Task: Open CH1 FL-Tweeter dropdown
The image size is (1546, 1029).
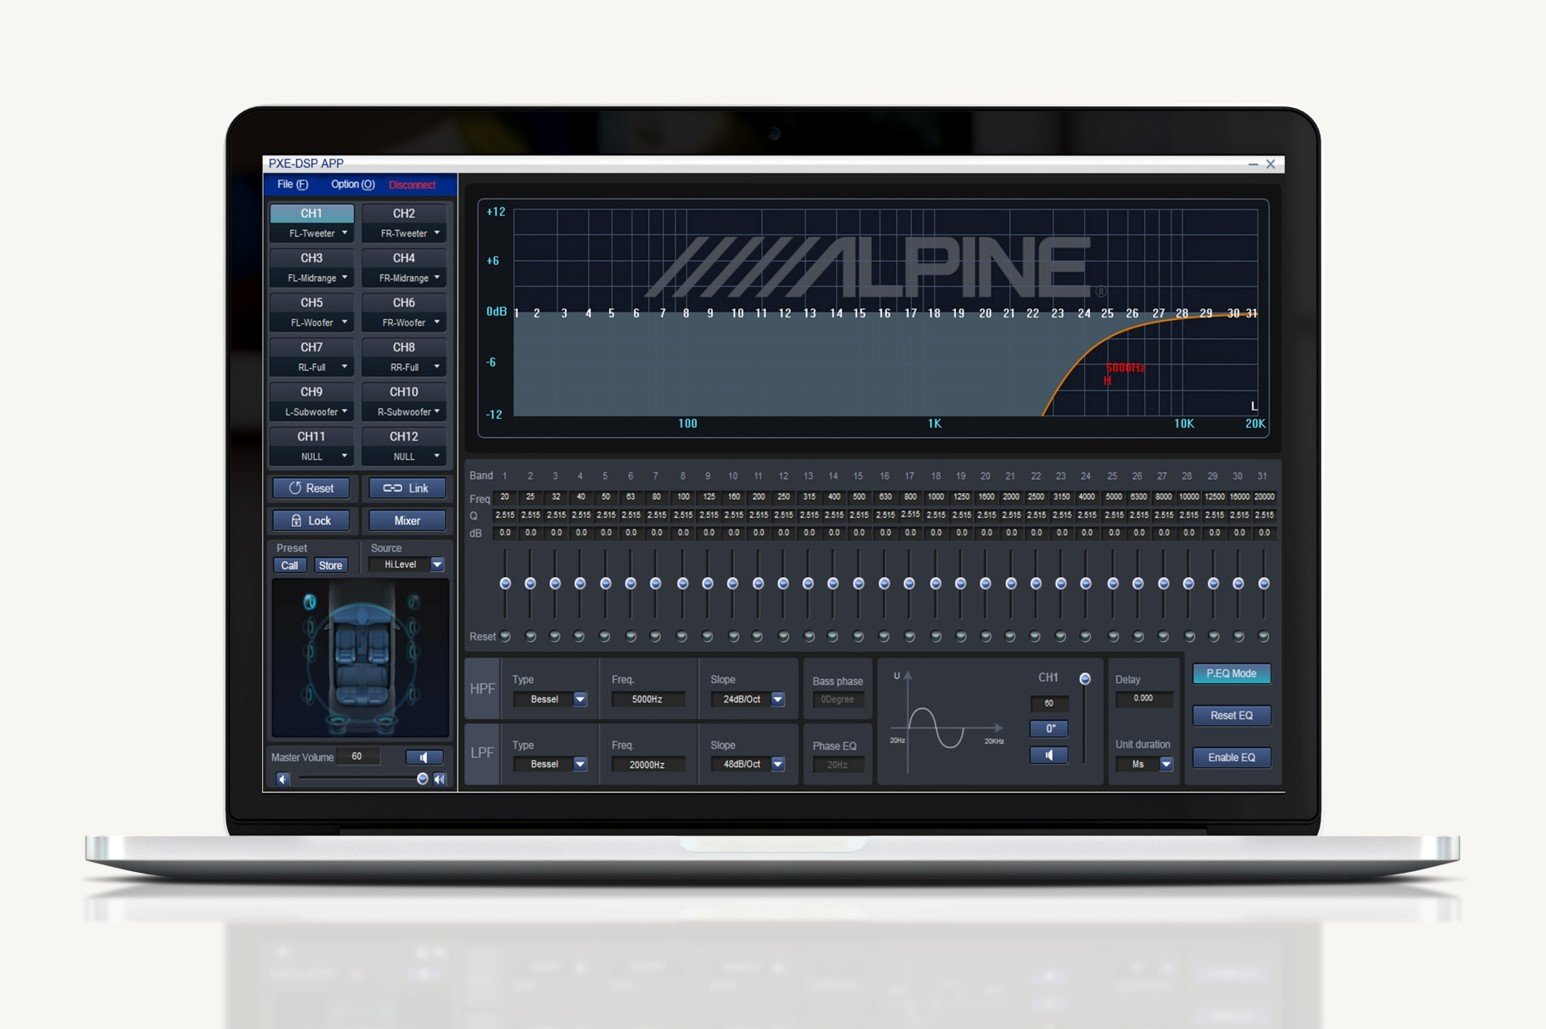Action: click(x=312, y=233)
